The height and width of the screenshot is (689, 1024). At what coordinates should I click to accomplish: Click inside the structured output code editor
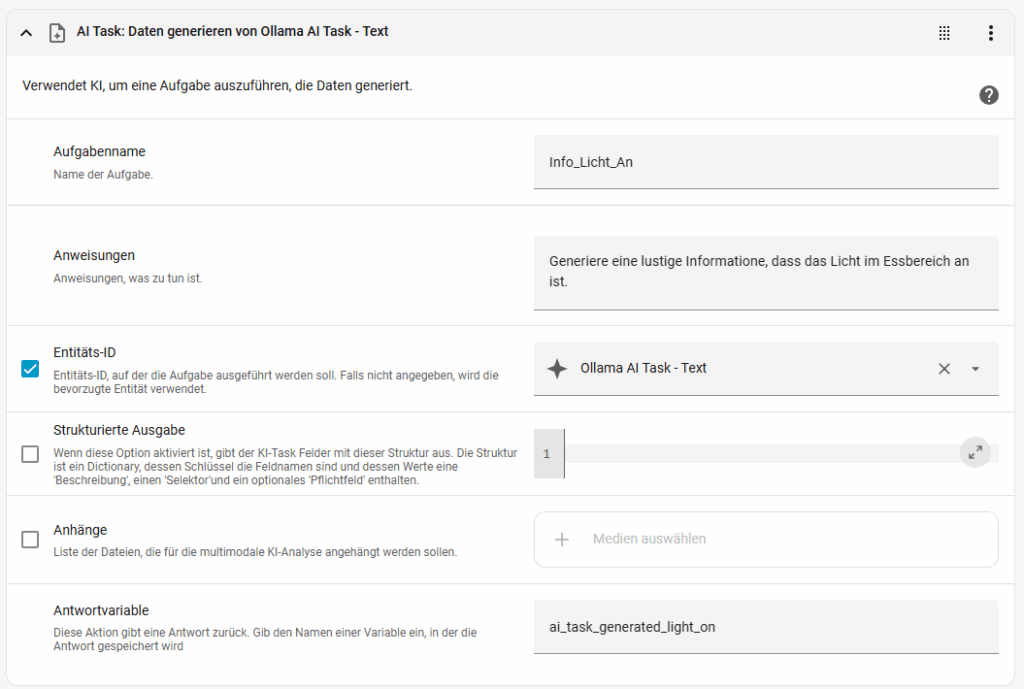tap(760, 453)
